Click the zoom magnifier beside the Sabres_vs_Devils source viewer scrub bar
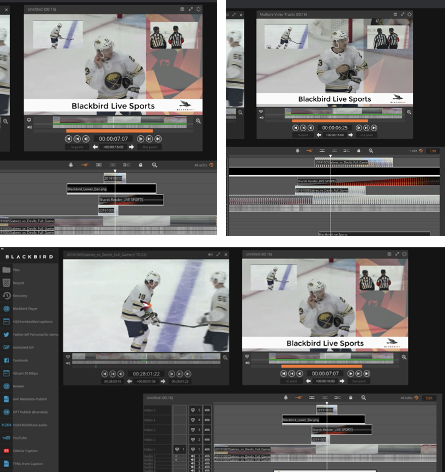 [x=225, y=357]
